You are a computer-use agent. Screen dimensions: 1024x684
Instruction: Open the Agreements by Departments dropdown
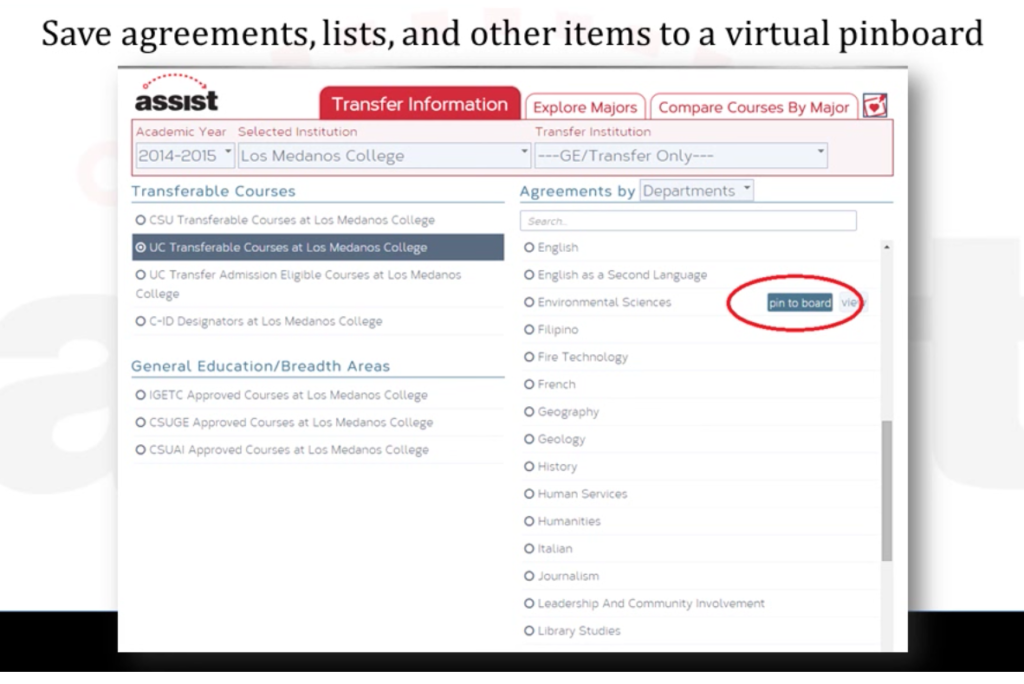pos(696,191)
